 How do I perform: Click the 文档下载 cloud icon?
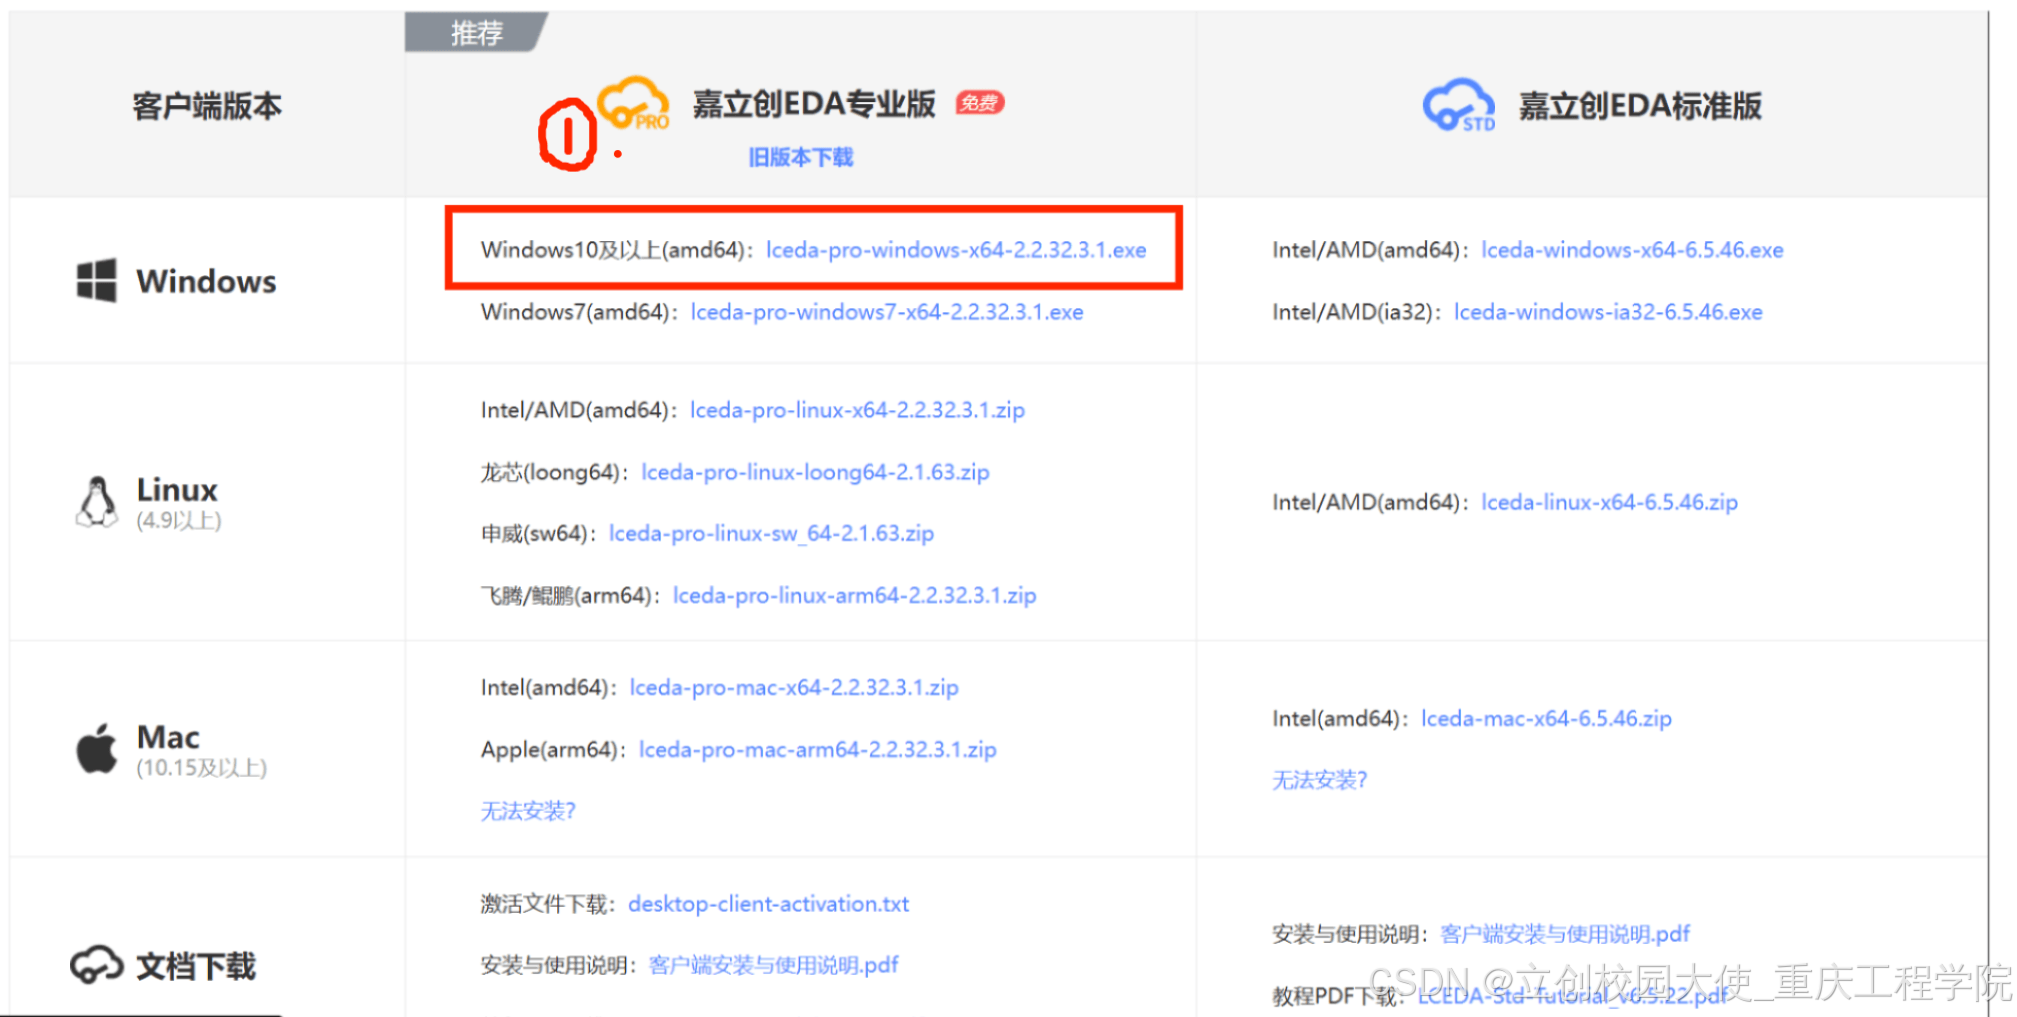point(96,965)
